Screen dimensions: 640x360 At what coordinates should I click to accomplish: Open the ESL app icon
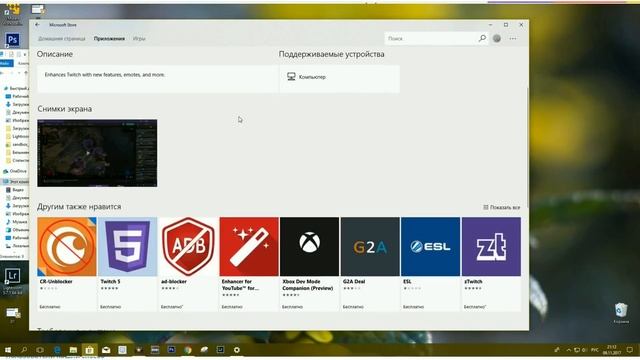tap(431, 247)
